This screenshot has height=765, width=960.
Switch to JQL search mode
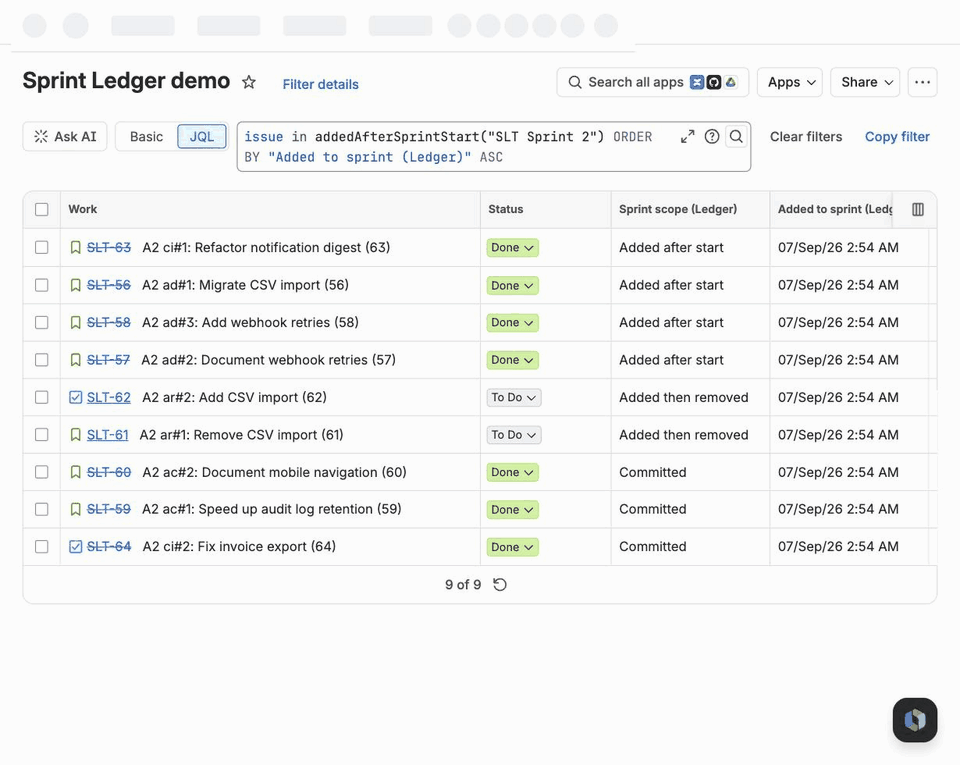pyautogui.click(x=201, y=136)
